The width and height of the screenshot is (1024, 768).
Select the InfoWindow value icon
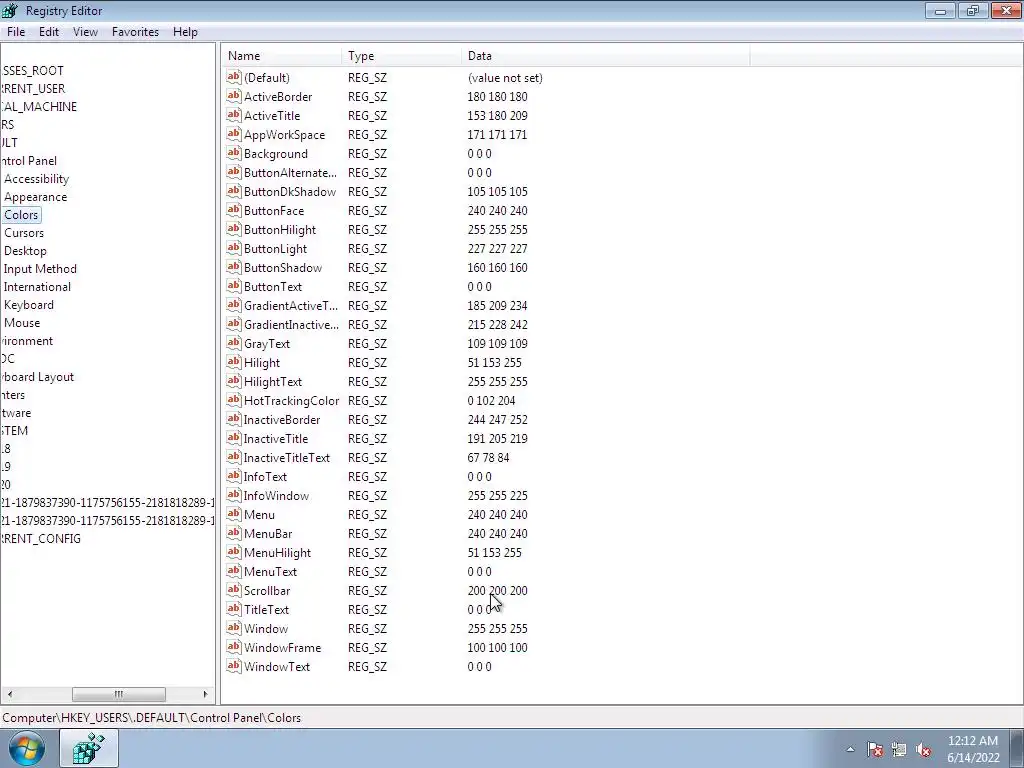coord(234,494)
